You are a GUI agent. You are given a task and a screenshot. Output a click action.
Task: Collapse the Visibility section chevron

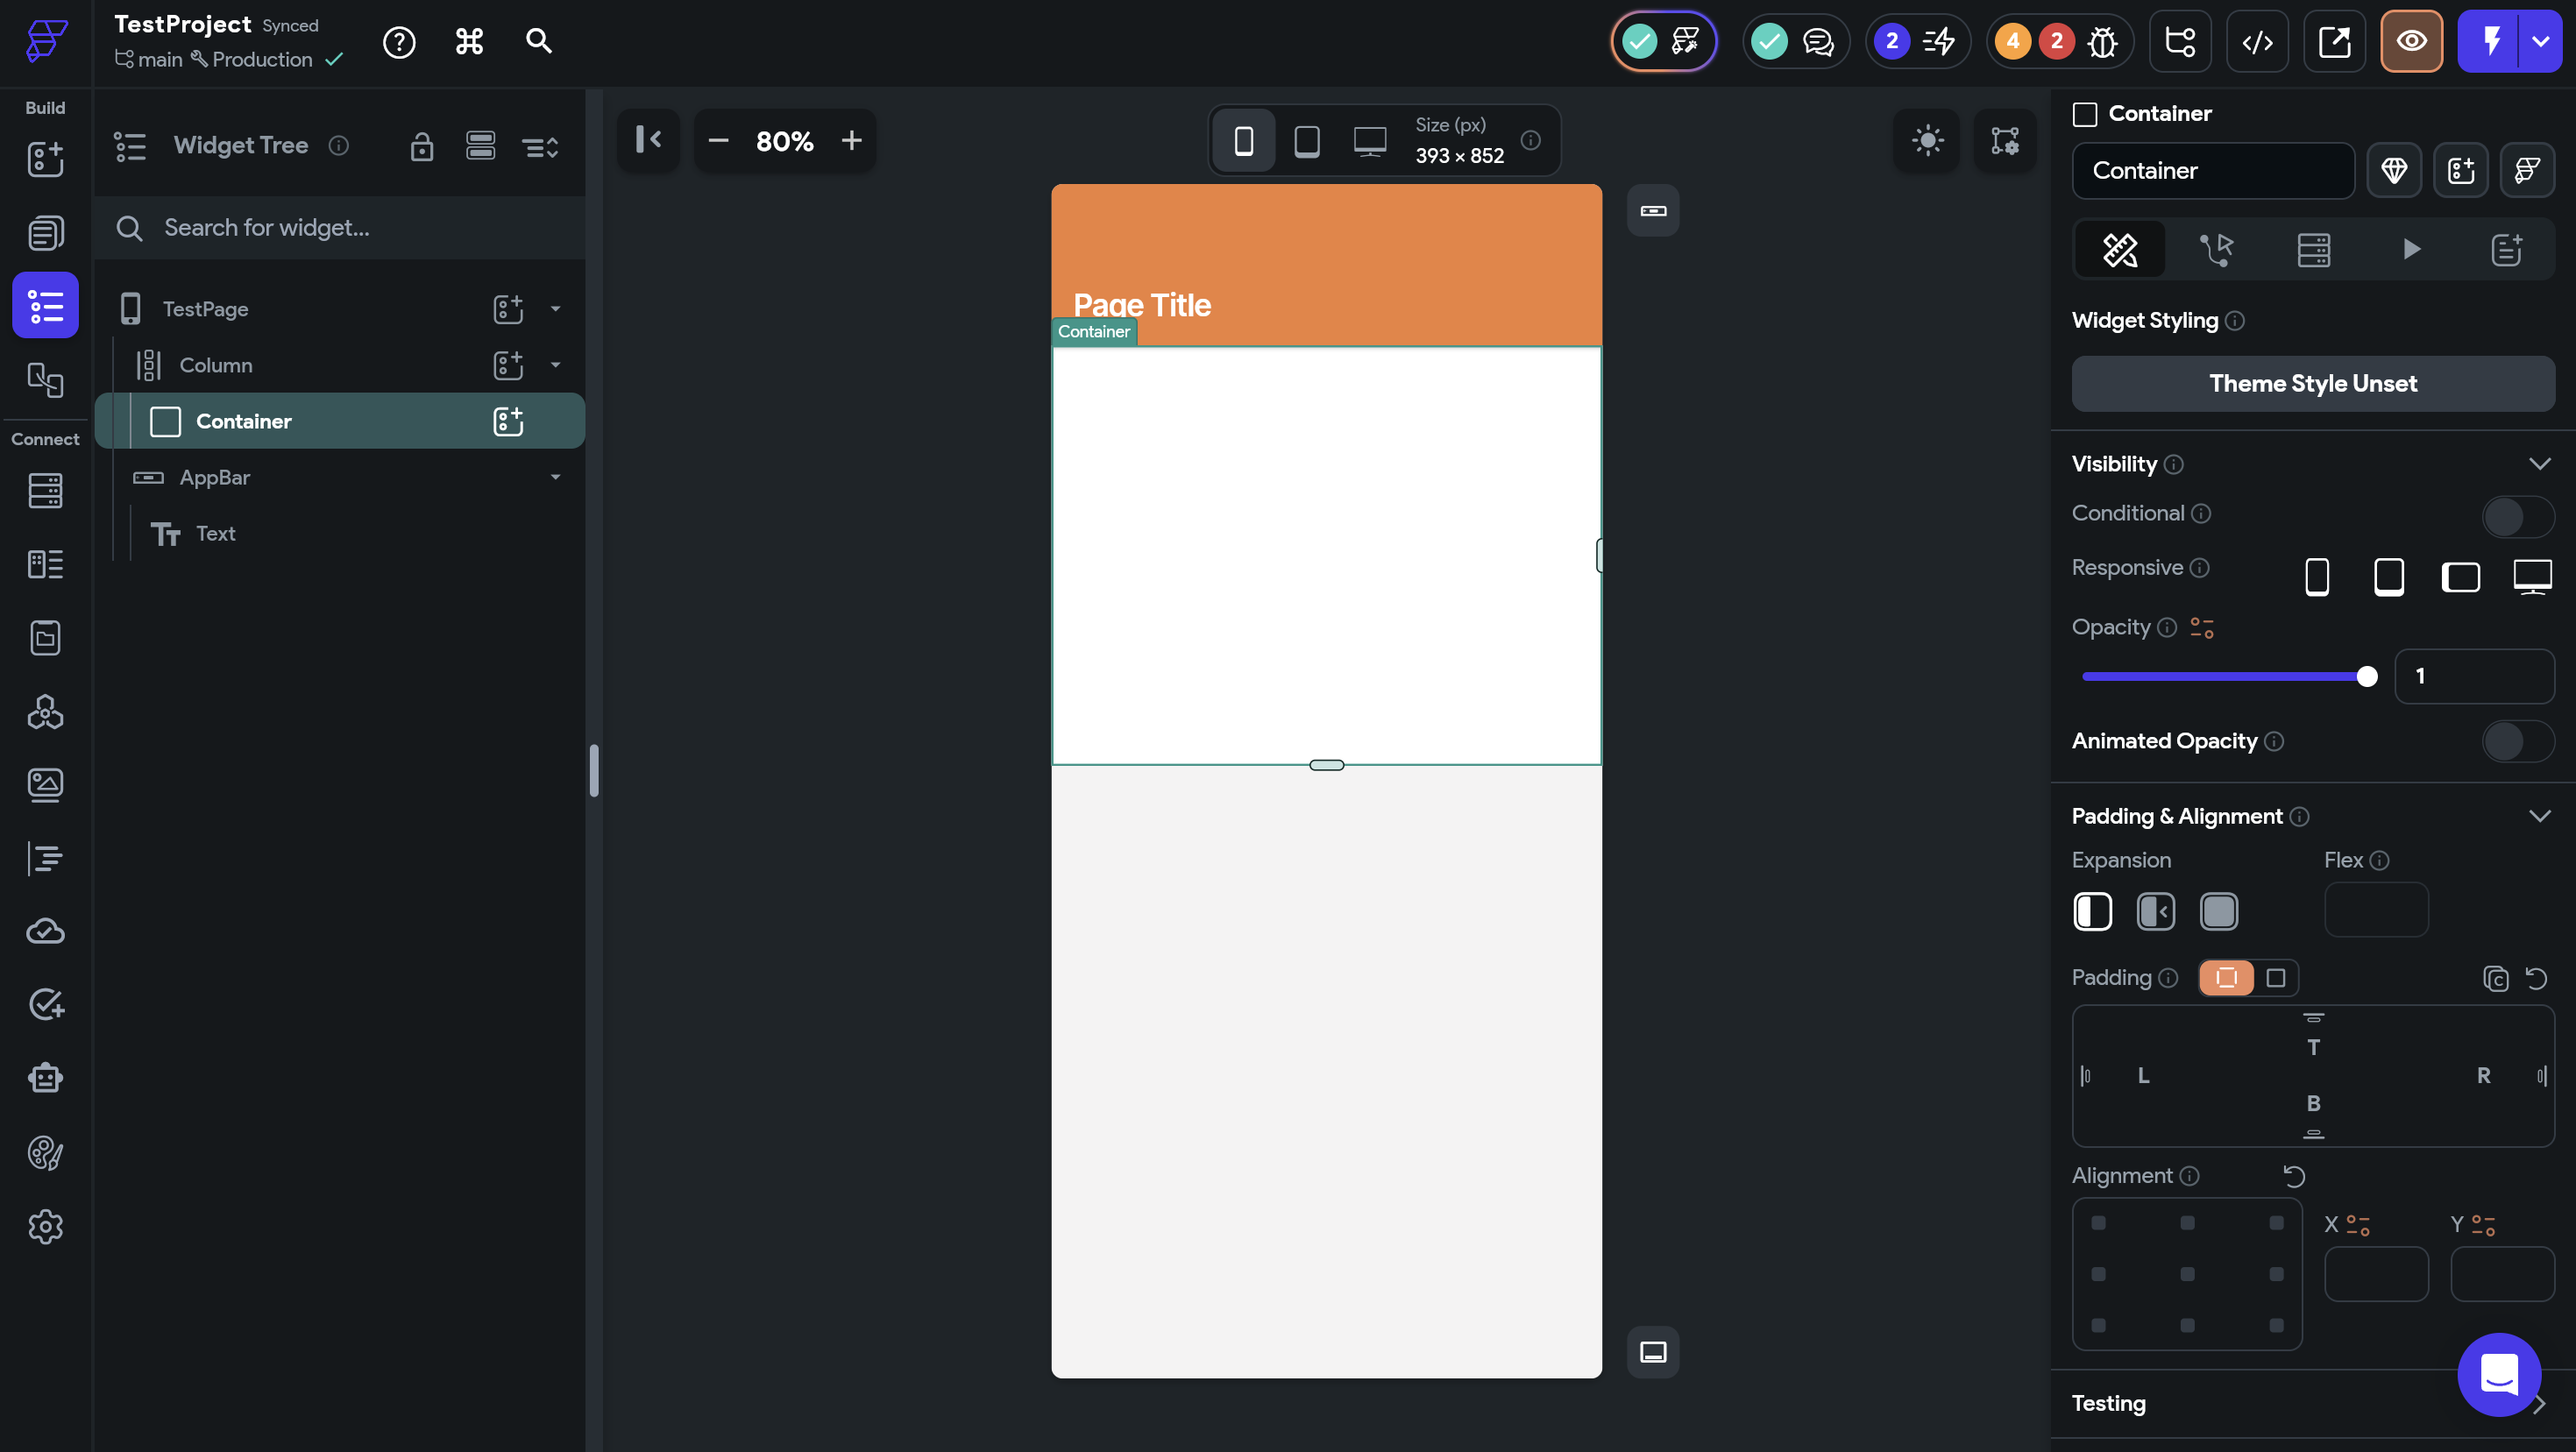[2539, 464]
